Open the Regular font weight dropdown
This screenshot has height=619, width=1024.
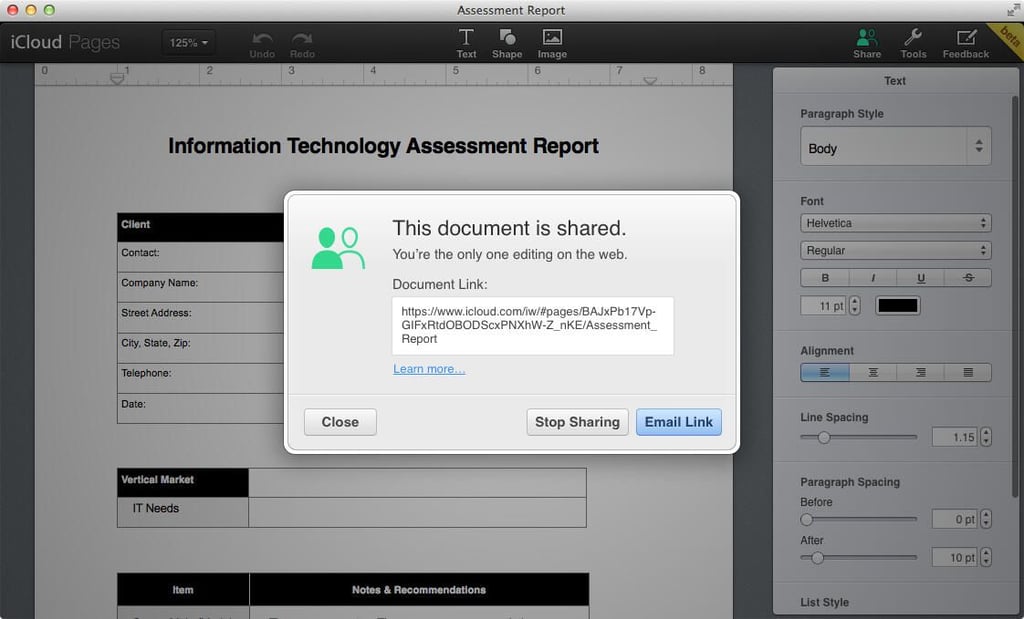895,251
